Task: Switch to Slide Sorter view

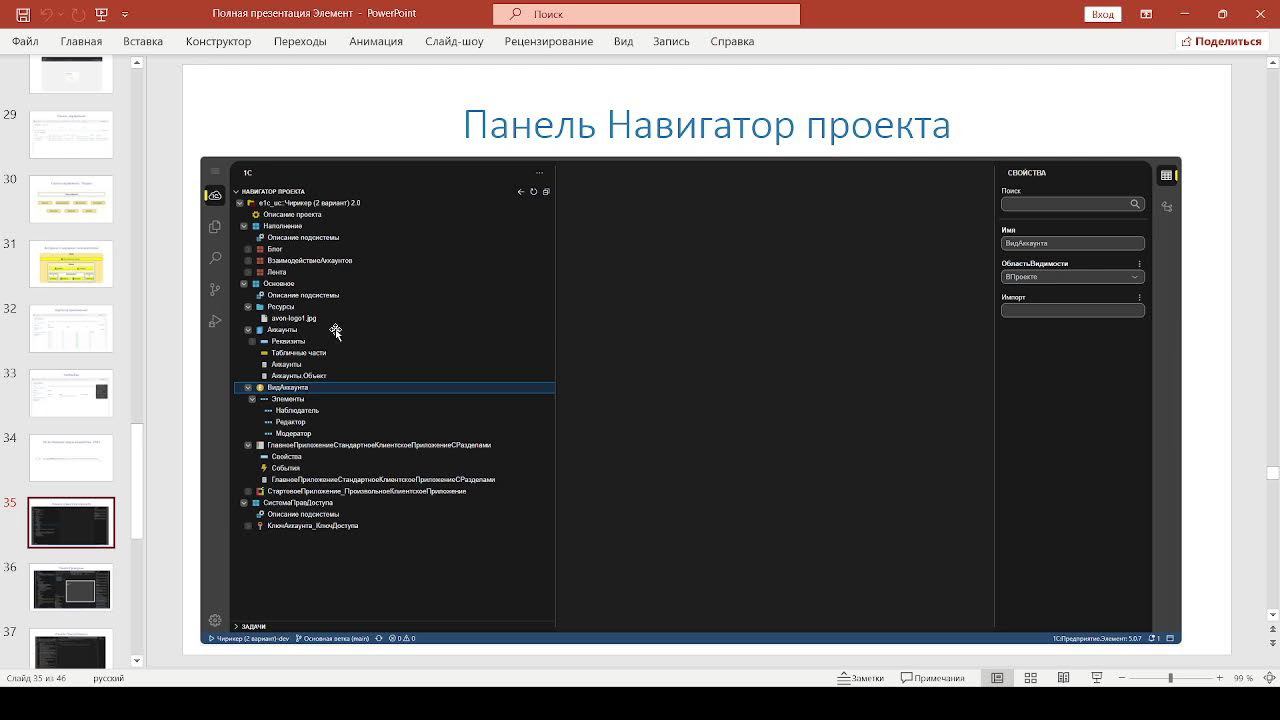Action: [x=1030, y=678]
